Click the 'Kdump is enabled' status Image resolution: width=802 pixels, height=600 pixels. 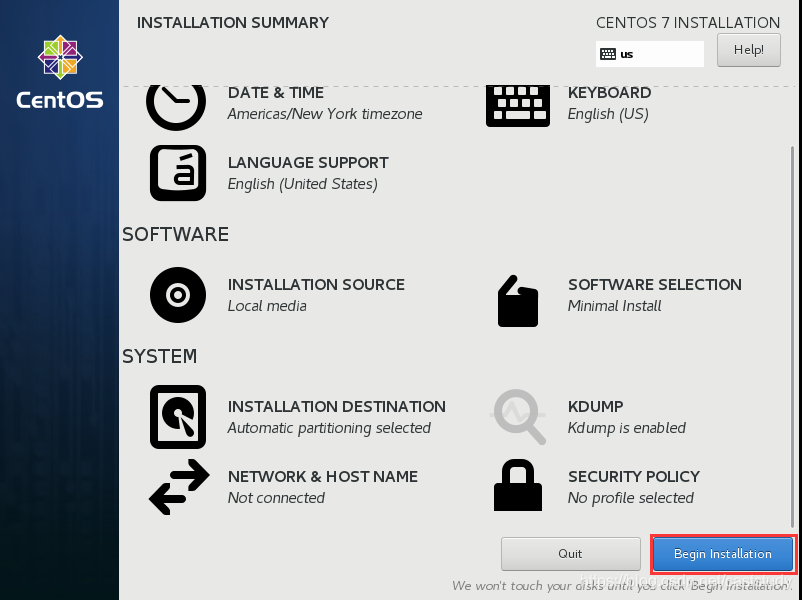pyautogui.click(x=627, y=428)
